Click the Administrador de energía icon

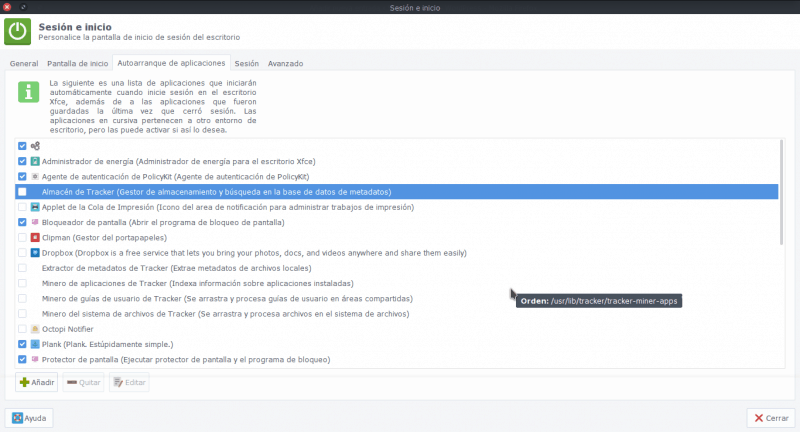(x=35, y=161)
